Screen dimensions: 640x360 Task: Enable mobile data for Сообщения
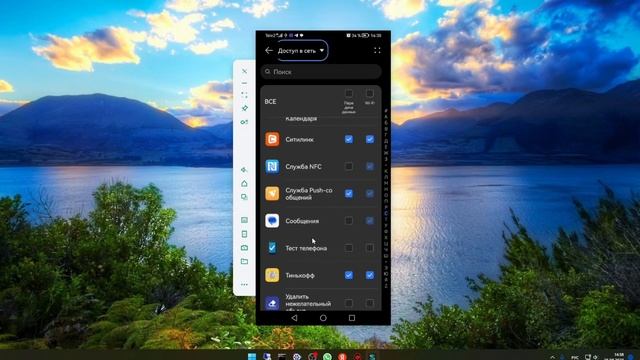point(349,221)
